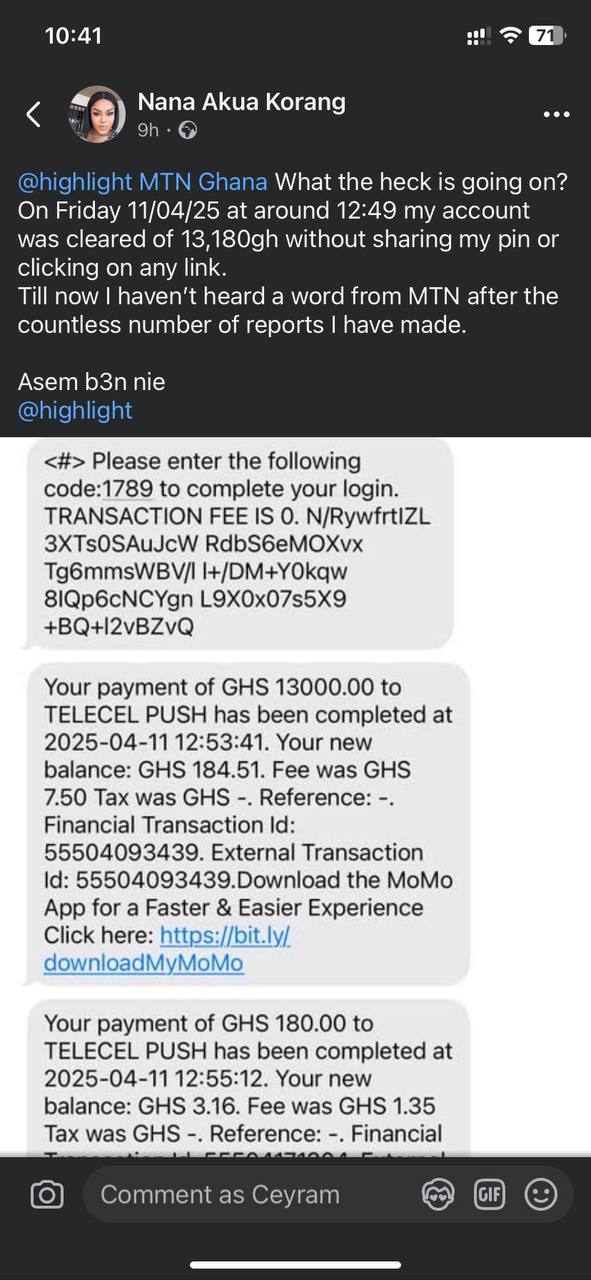
Task: Open the avatar sticker picker icon
Action: click(x=438, y=1194)
